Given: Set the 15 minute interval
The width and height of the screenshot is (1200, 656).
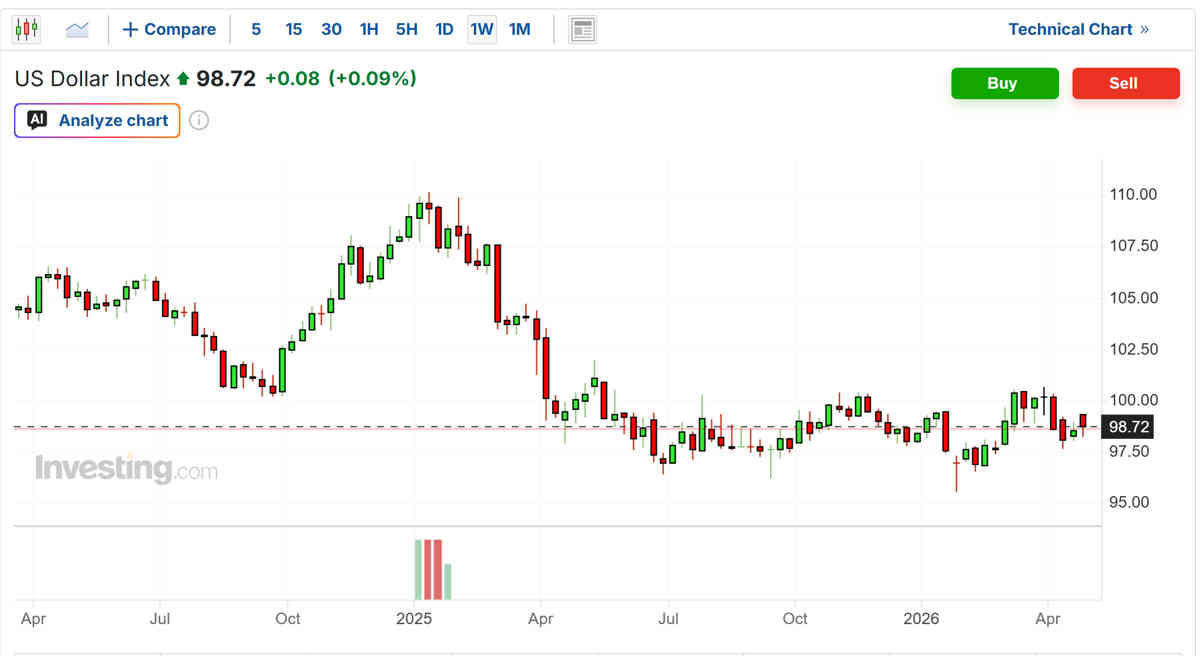Looking at the screenshot, I should pyautogui.click(x=293, y=29).
